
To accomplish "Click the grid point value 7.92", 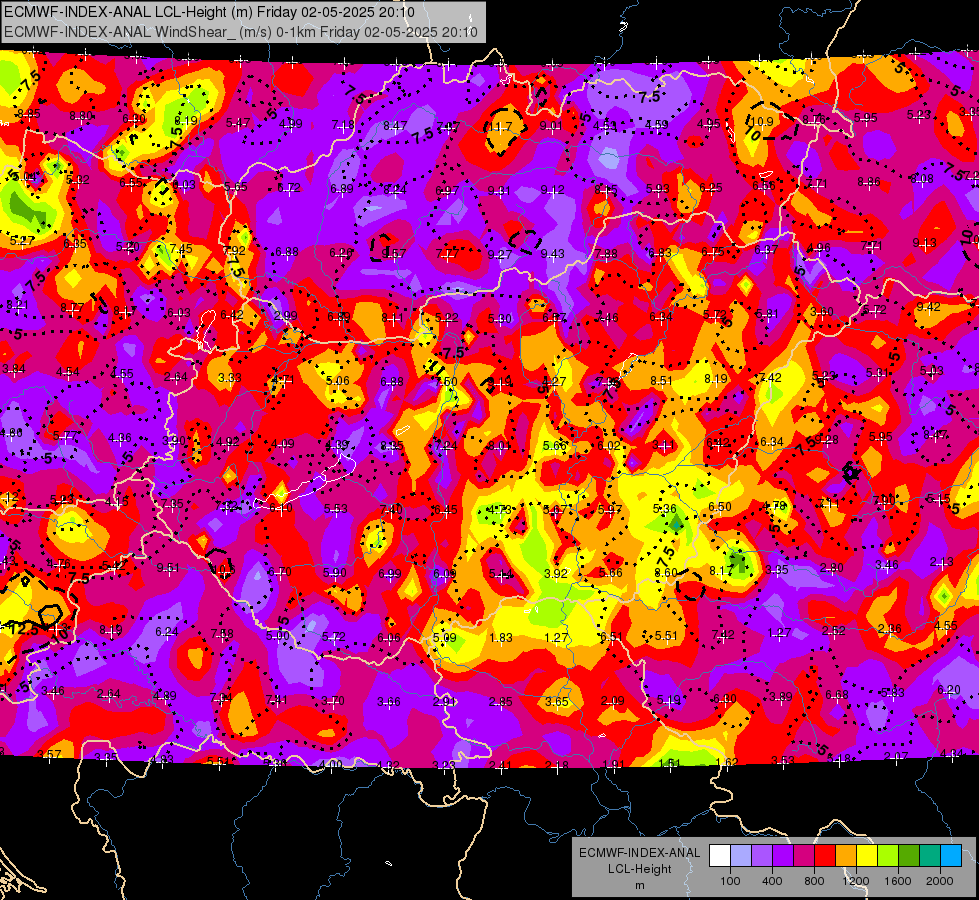I will click(x=234, y=250).
